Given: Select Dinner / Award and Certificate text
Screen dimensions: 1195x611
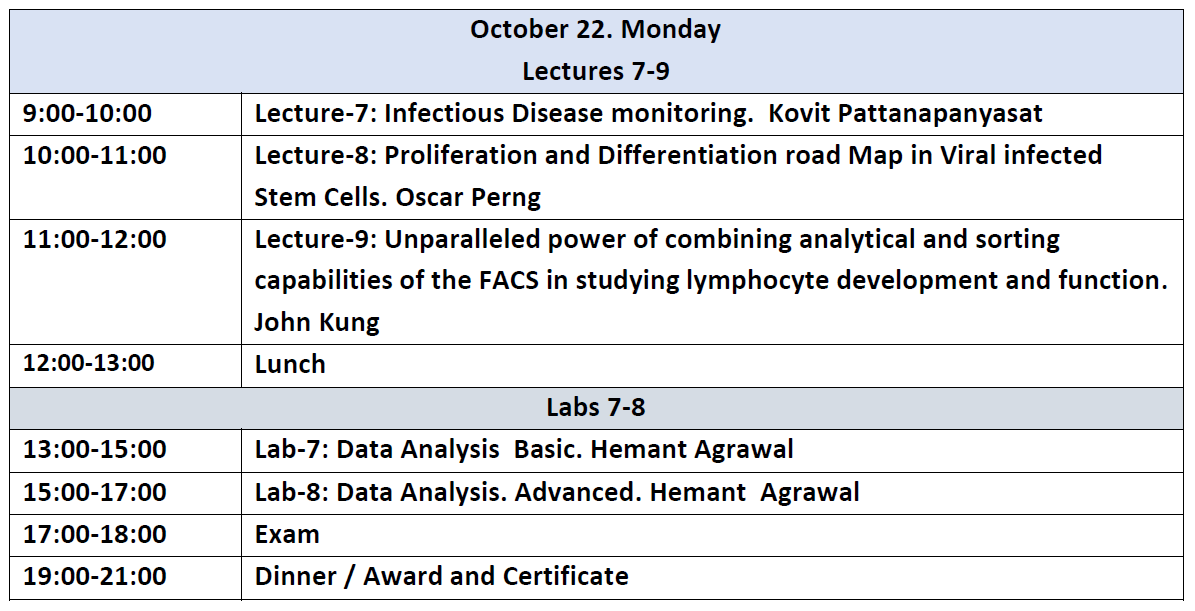Looking at the screenshot, I should [441, 577].
